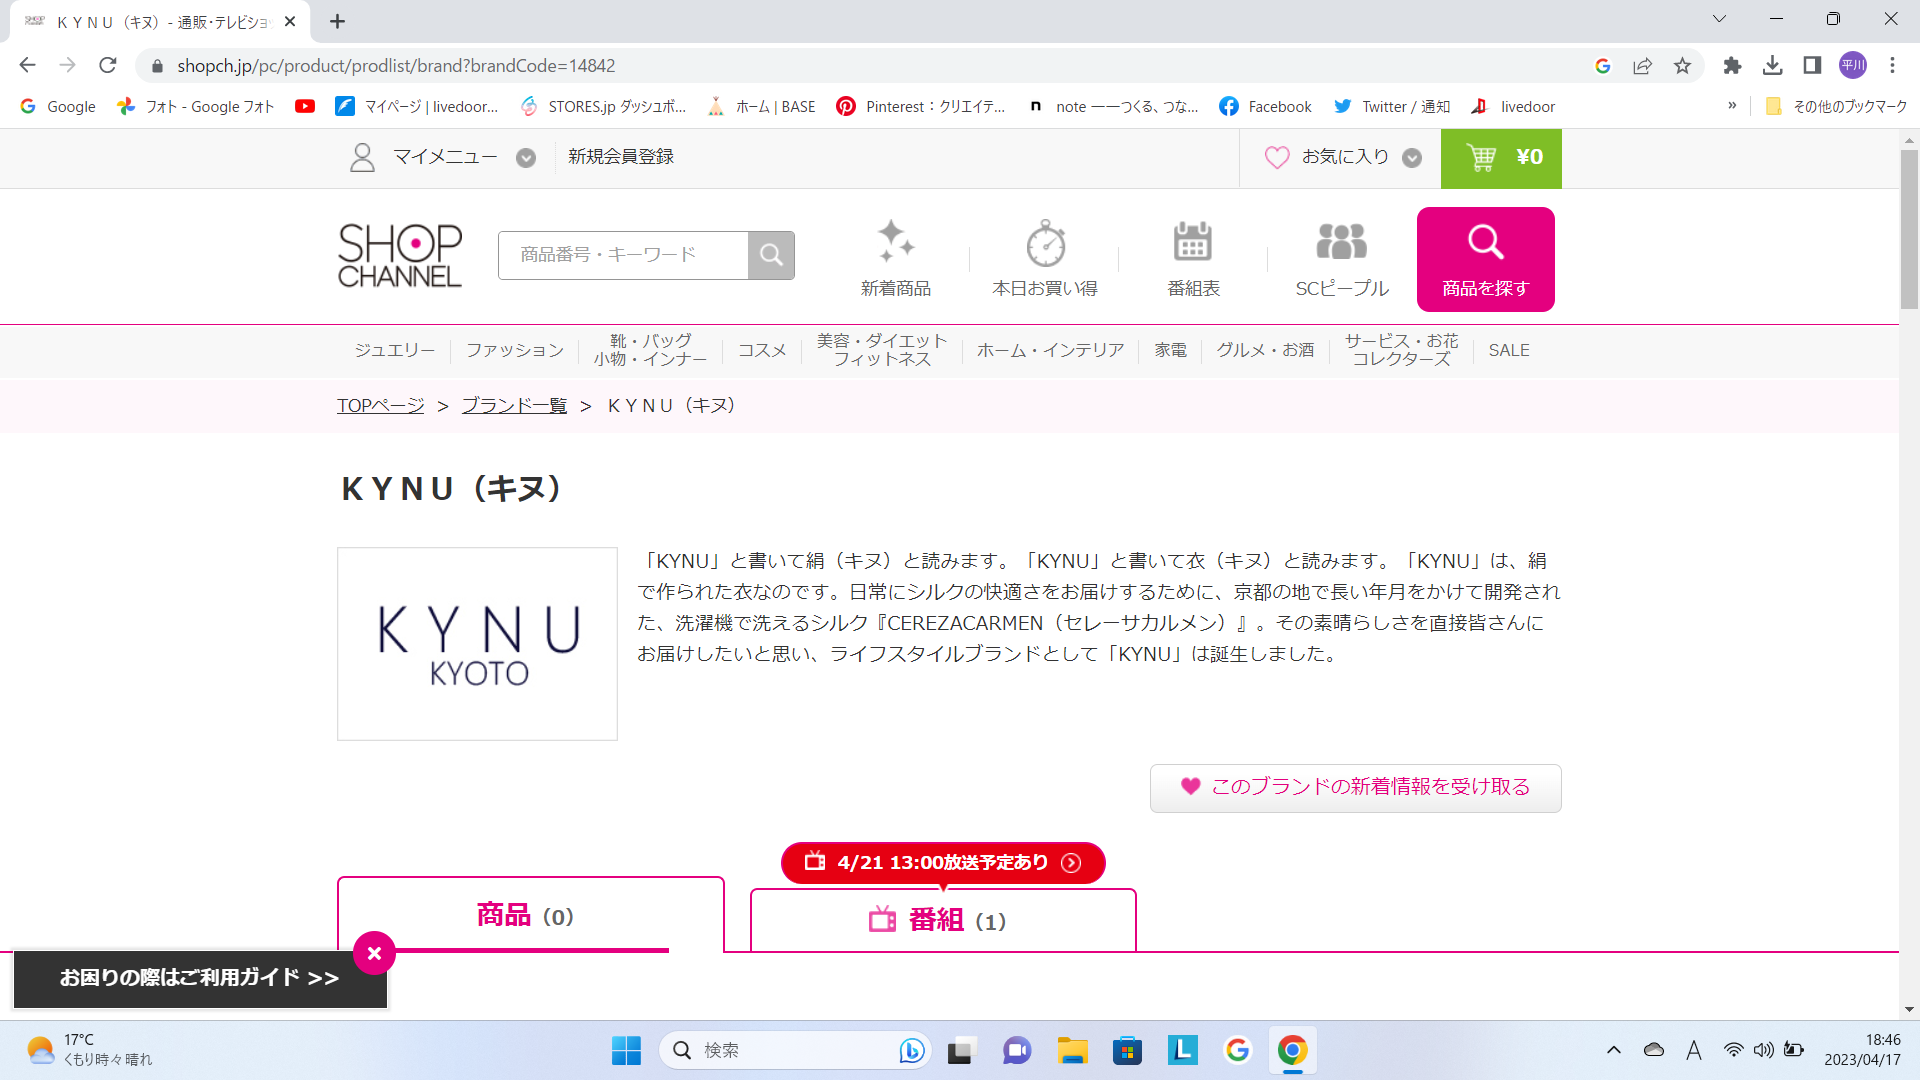
Task: Go back with browser back arrow
Action: pyautogui.click(x=27, y=65)
